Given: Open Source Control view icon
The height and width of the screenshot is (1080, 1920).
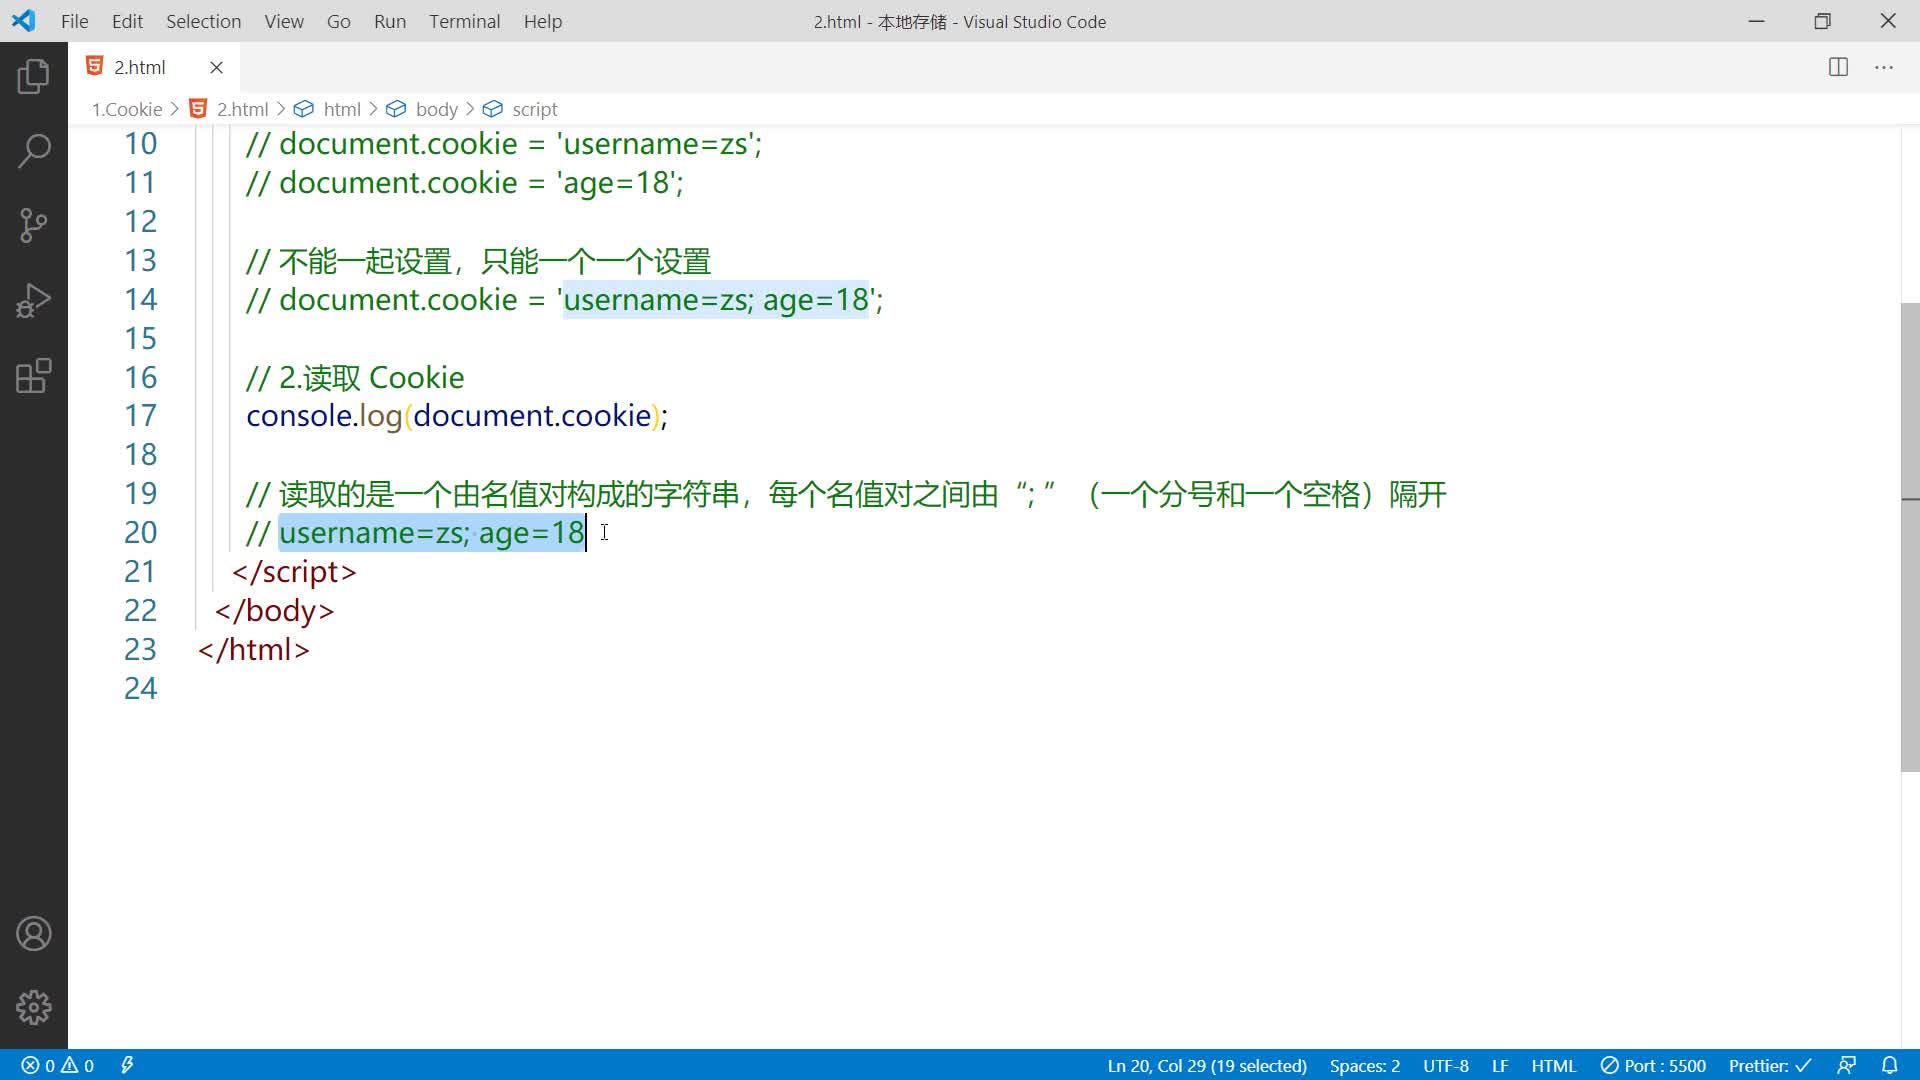Looking at the screenshot, I should (x=33, y=226).
